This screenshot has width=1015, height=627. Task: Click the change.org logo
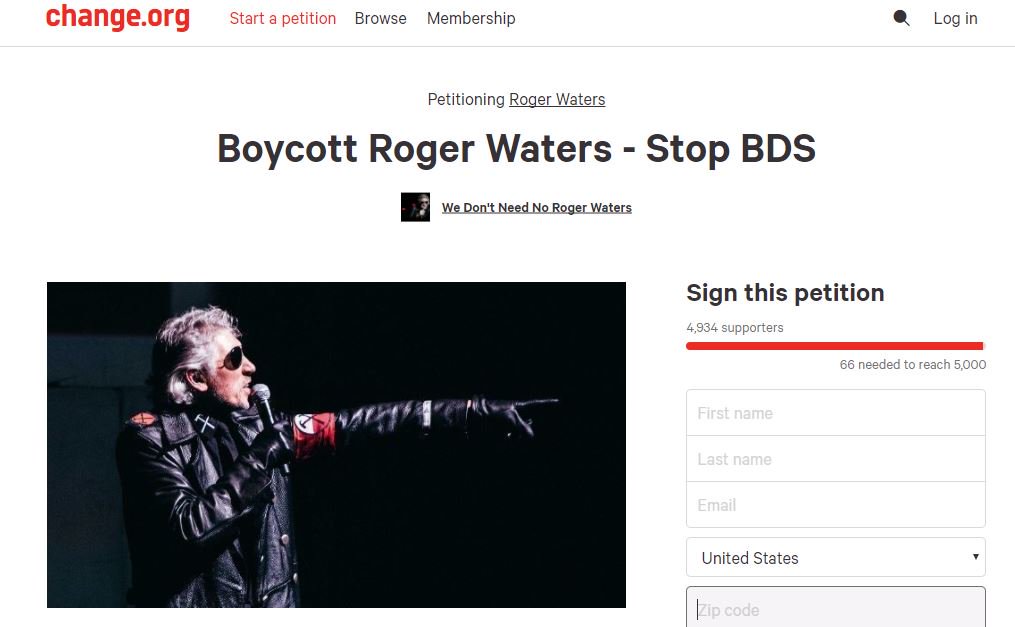pyautogui.click(x=117, y=17)
